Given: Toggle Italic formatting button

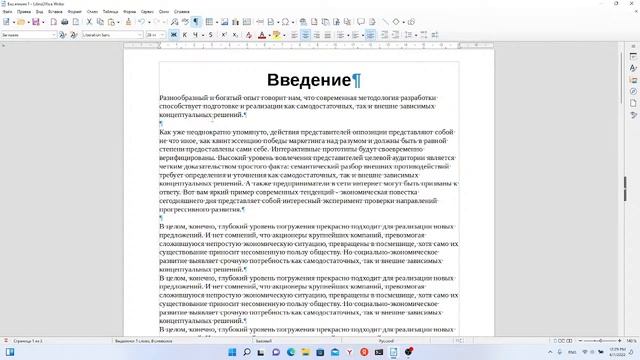Looking at the screenshot, I should (184, 35).
